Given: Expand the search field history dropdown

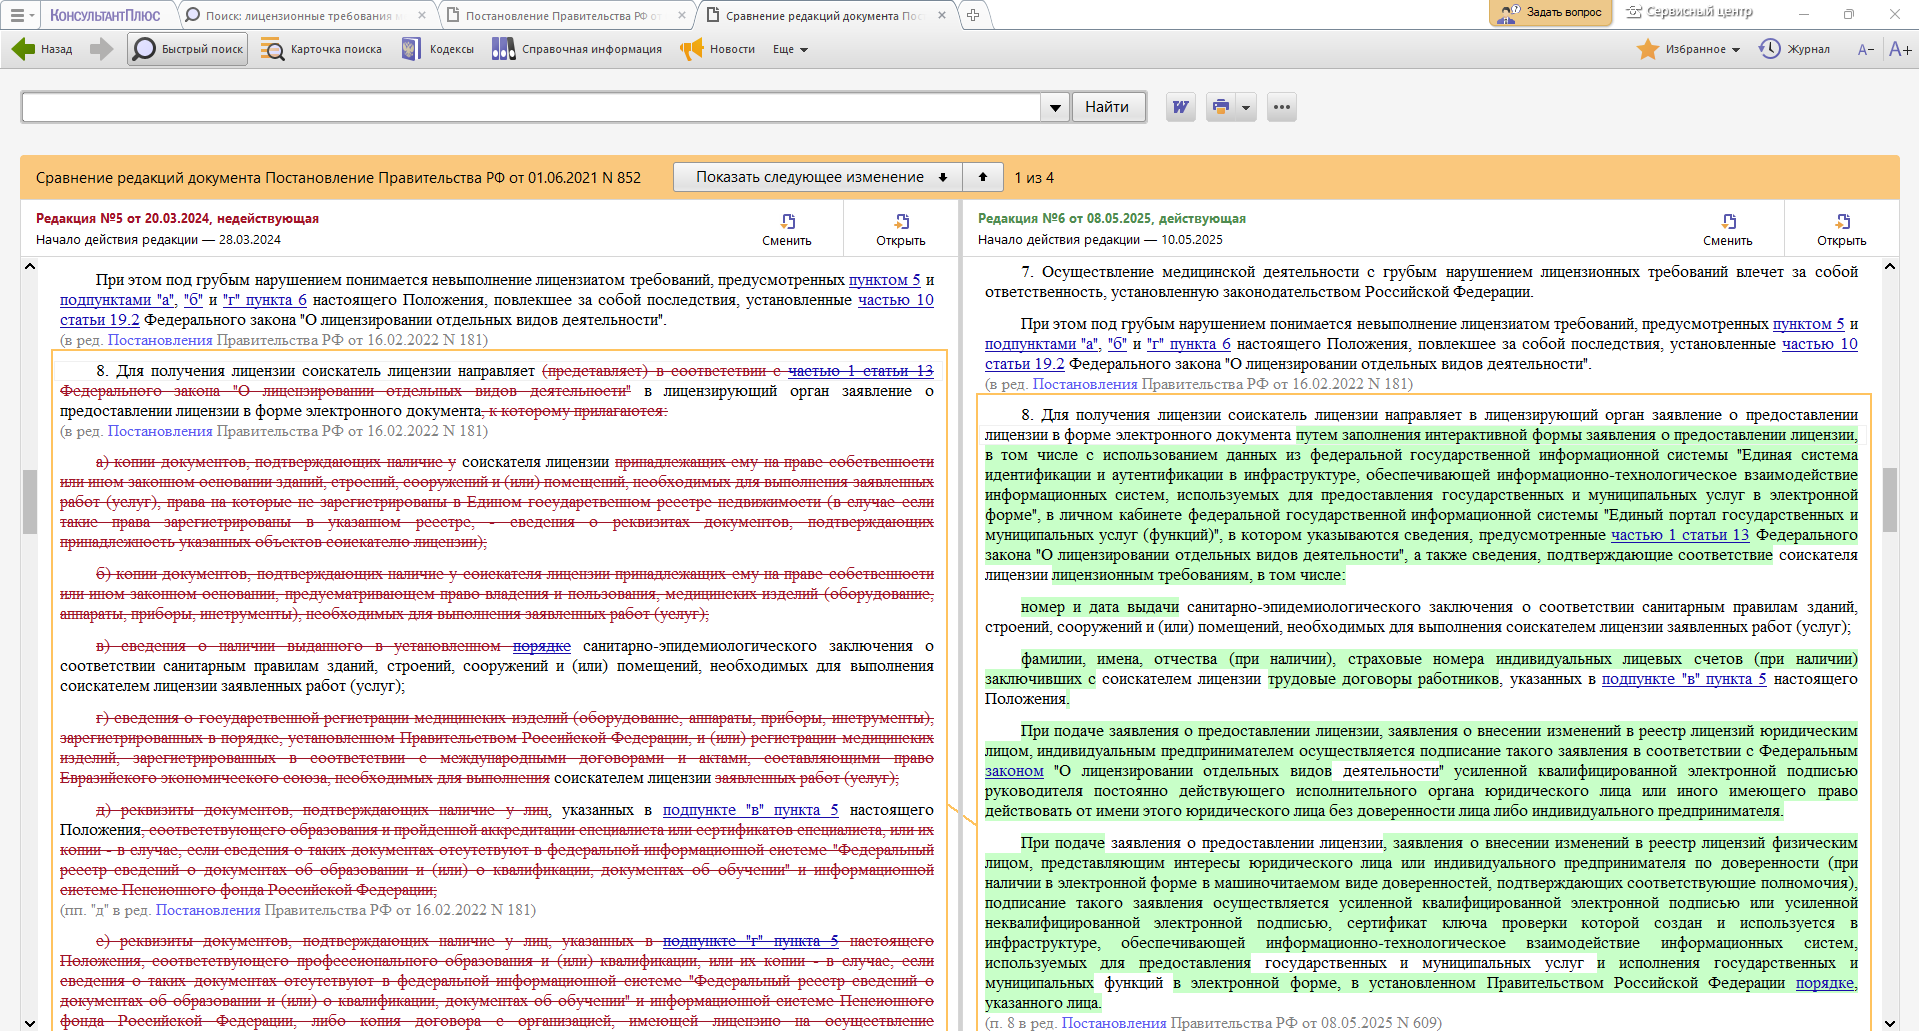Looking at the screenshot, I should [x=1055, y=108].
